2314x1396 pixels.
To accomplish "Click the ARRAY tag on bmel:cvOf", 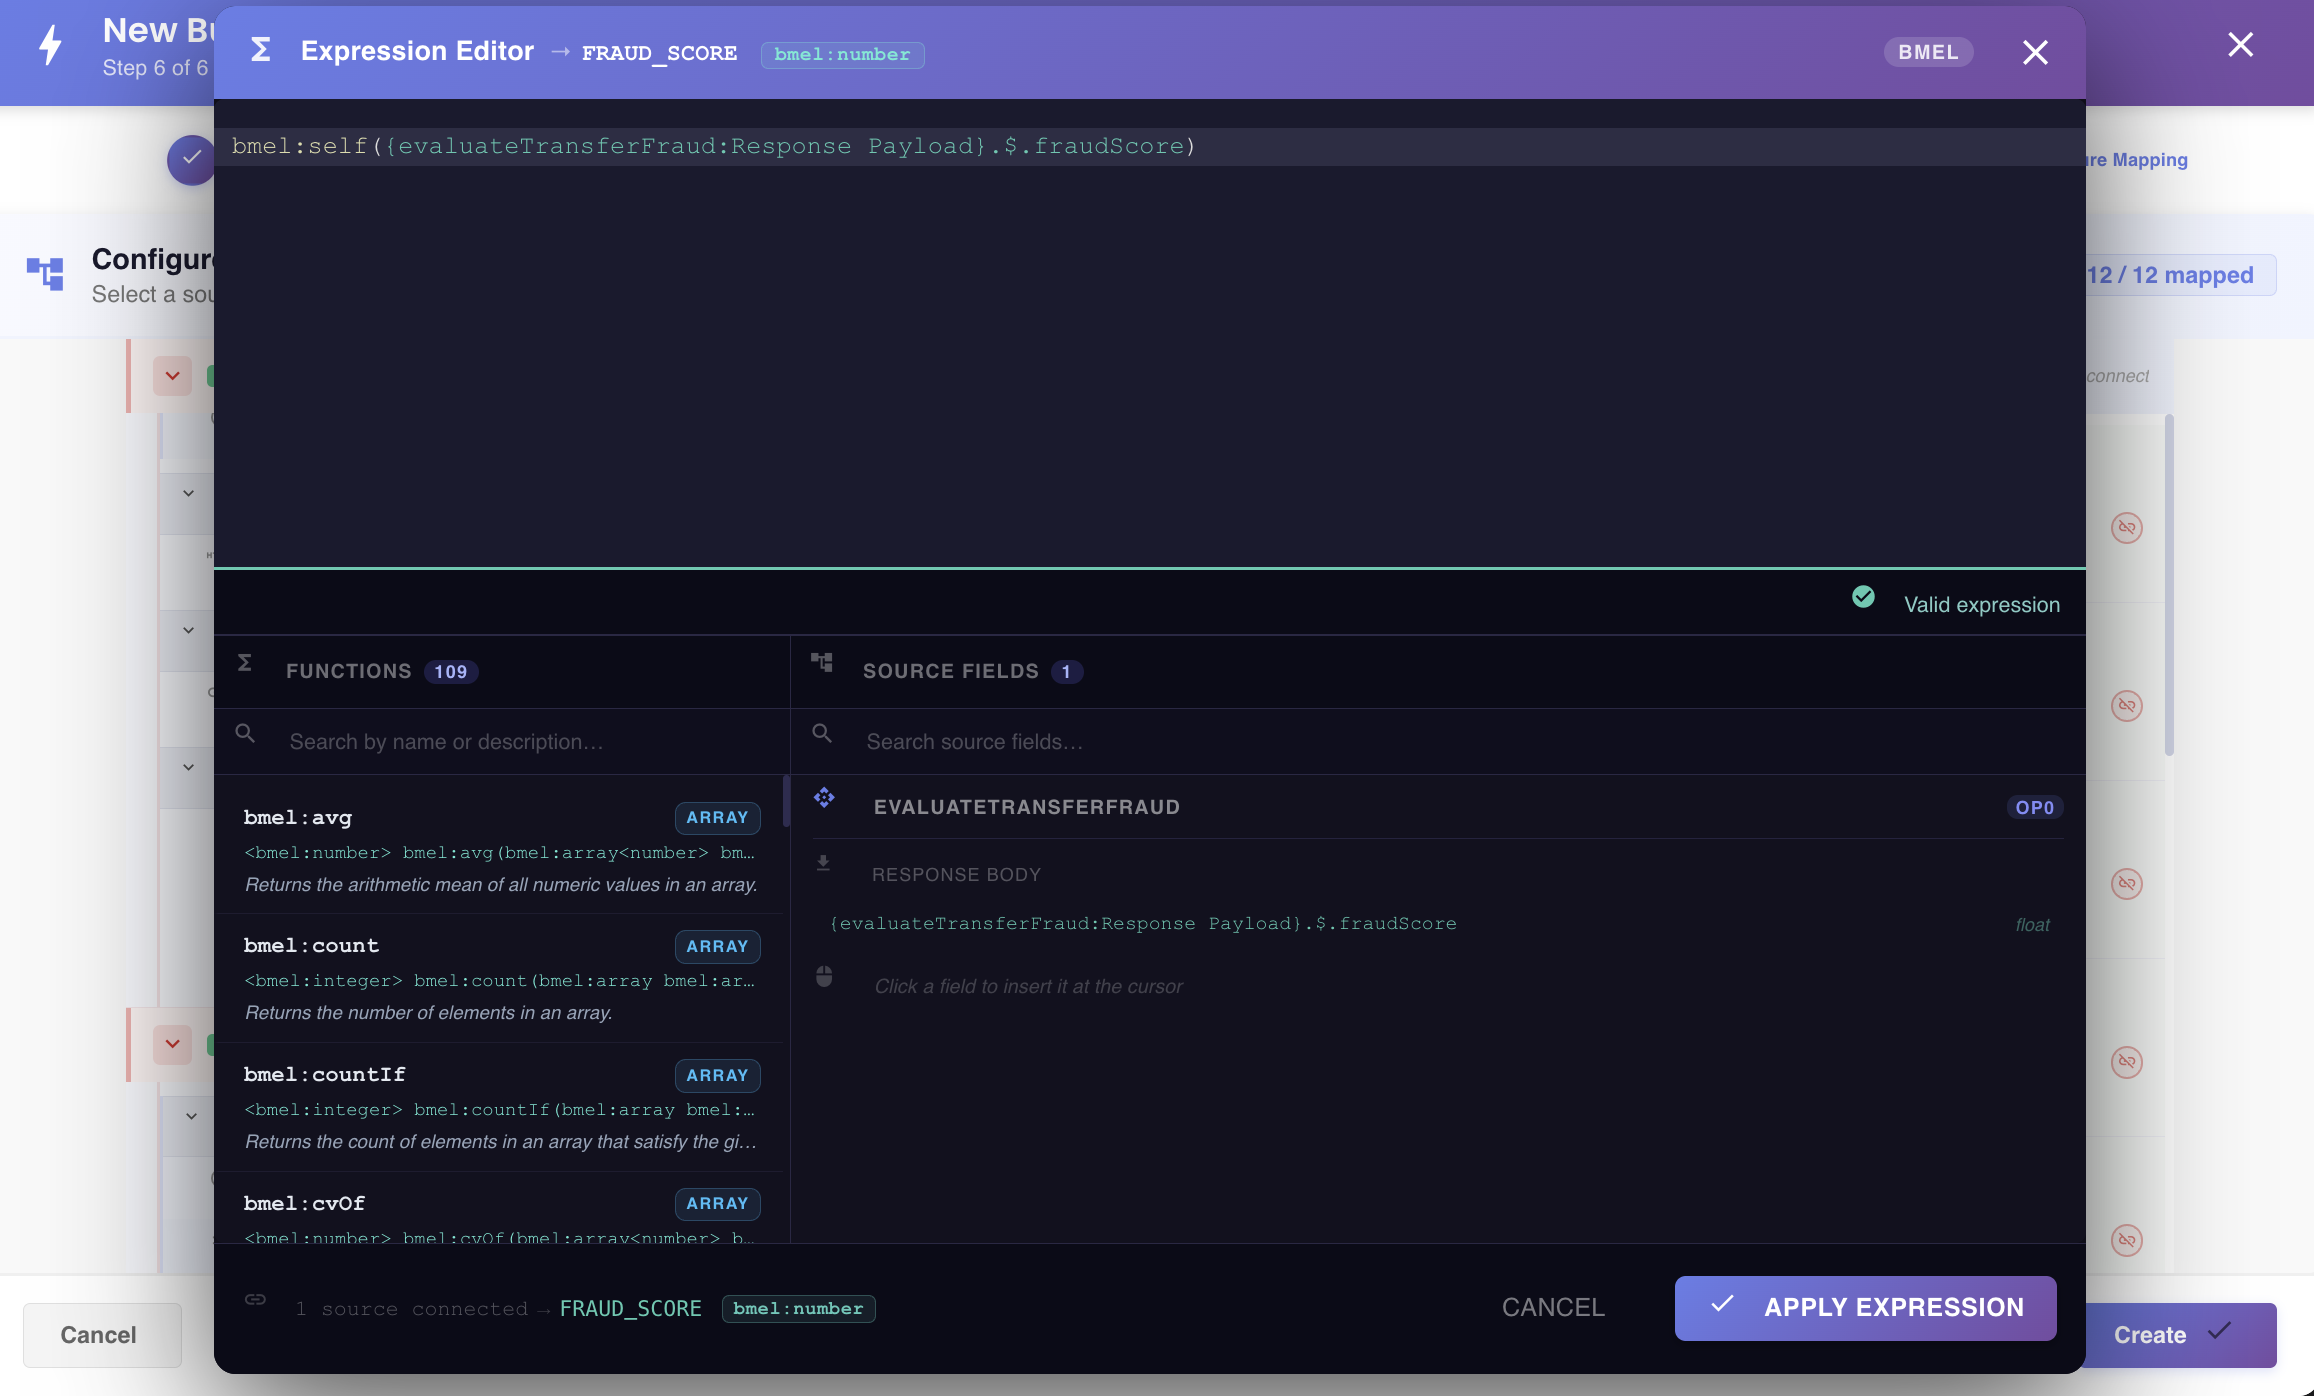I will [x=717, y=1204].
